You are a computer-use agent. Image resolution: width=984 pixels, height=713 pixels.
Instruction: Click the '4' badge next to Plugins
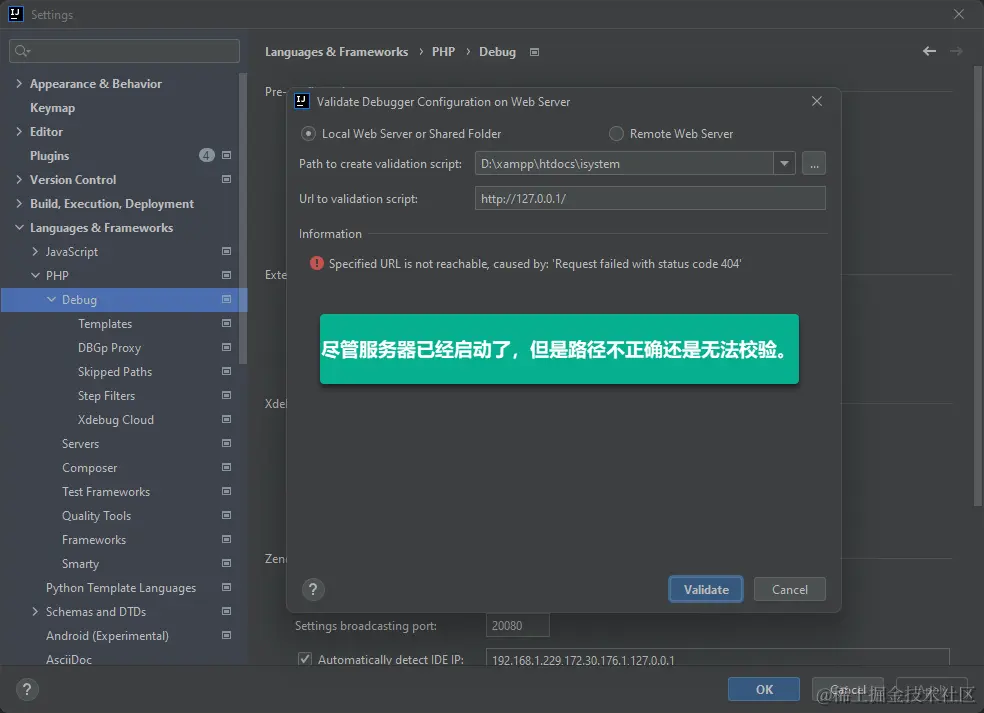coord(206,155)
